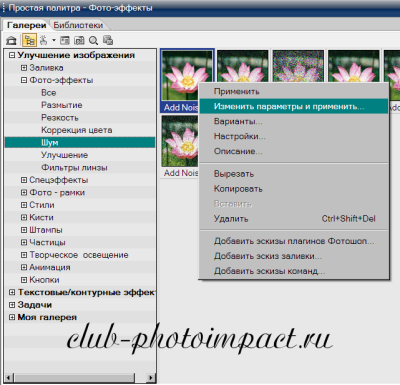Choose Удалить in the context menu
Viewport: 400px width, 385px height.
[294, 219]
